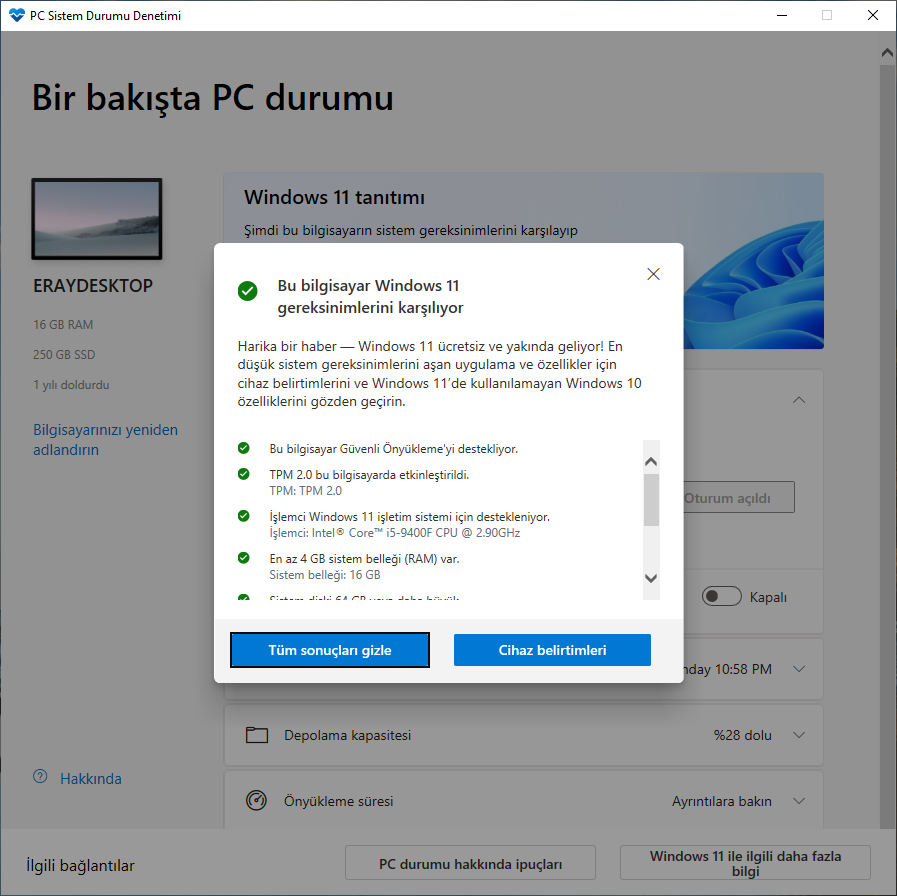Click 'Windows 11 ile ilgili daha fazla bilgi'

(745, 863)
